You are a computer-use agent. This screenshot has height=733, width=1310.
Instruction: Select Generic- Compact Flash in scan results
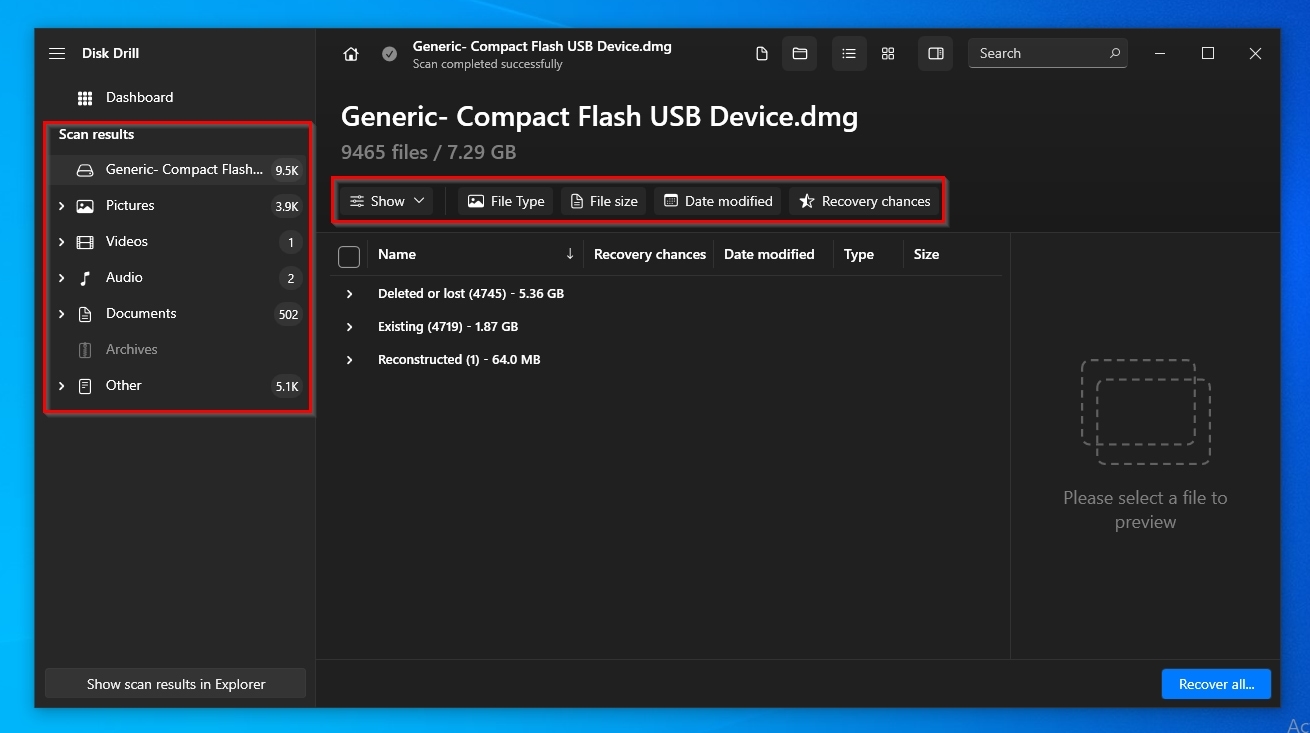(x=178, y=170)
